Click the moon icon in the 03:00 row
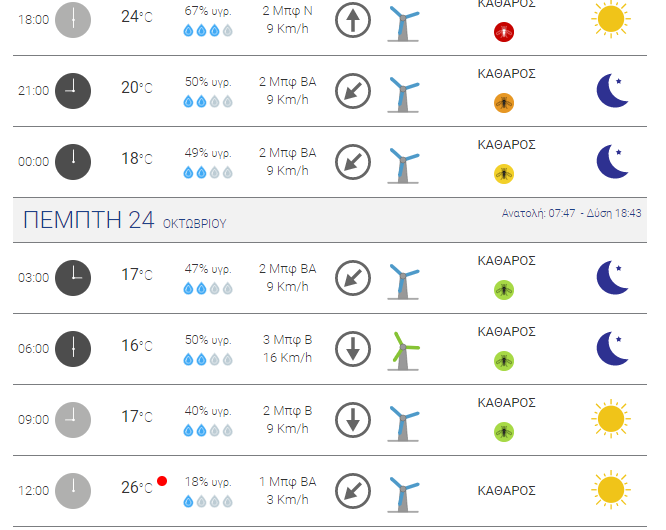 pos(612,277)
